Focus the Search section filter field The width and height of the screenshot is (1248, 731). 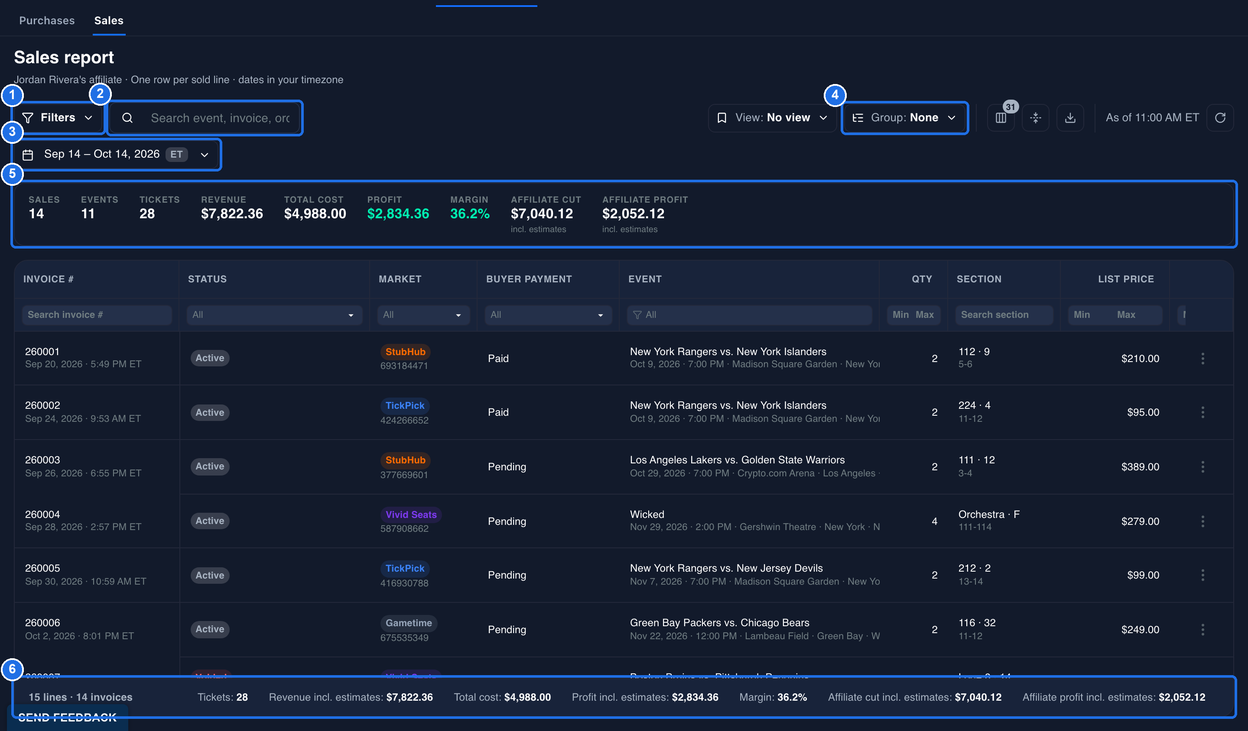(1005, 315)
